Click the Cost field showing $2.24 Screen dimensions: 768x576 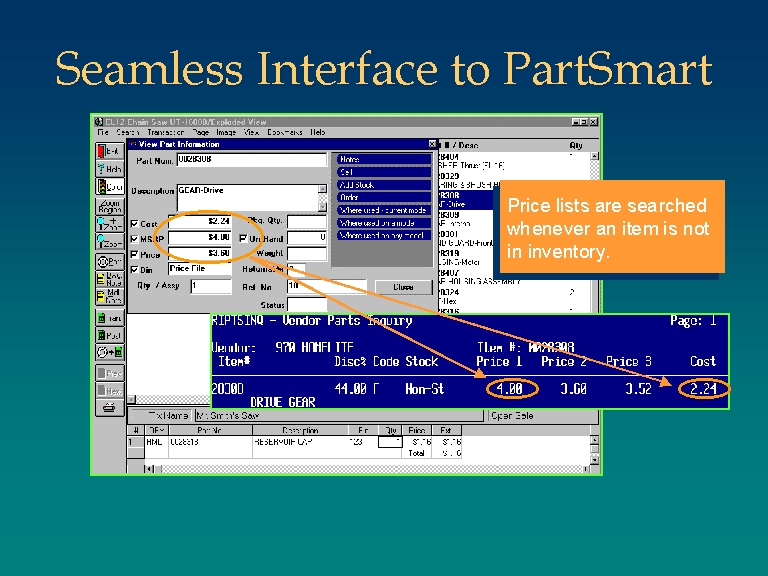[x=200, y=221]
